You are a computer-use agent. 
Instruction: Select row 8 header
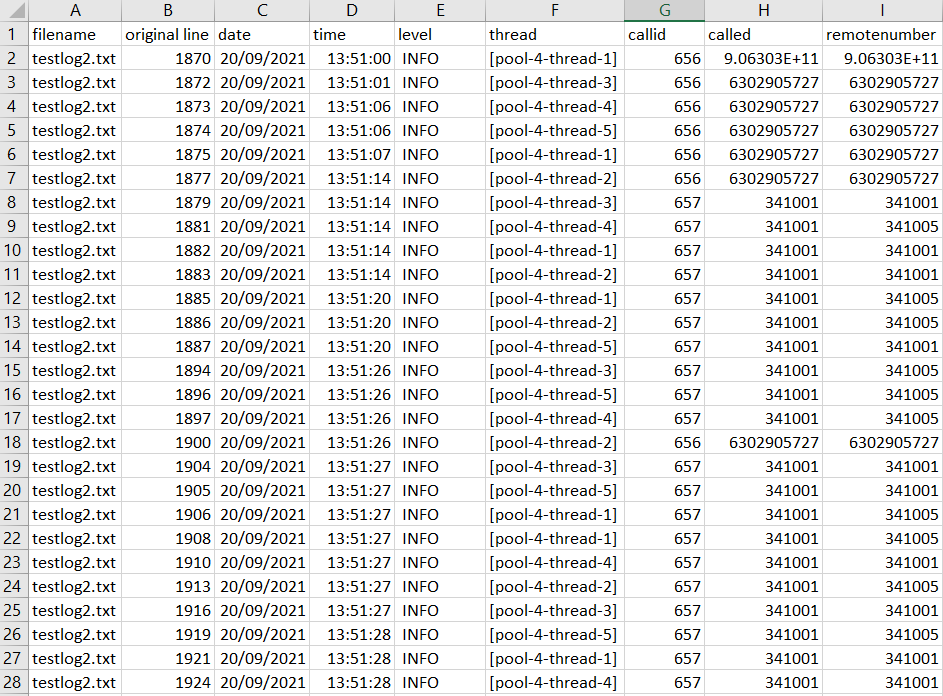(14, 202)
